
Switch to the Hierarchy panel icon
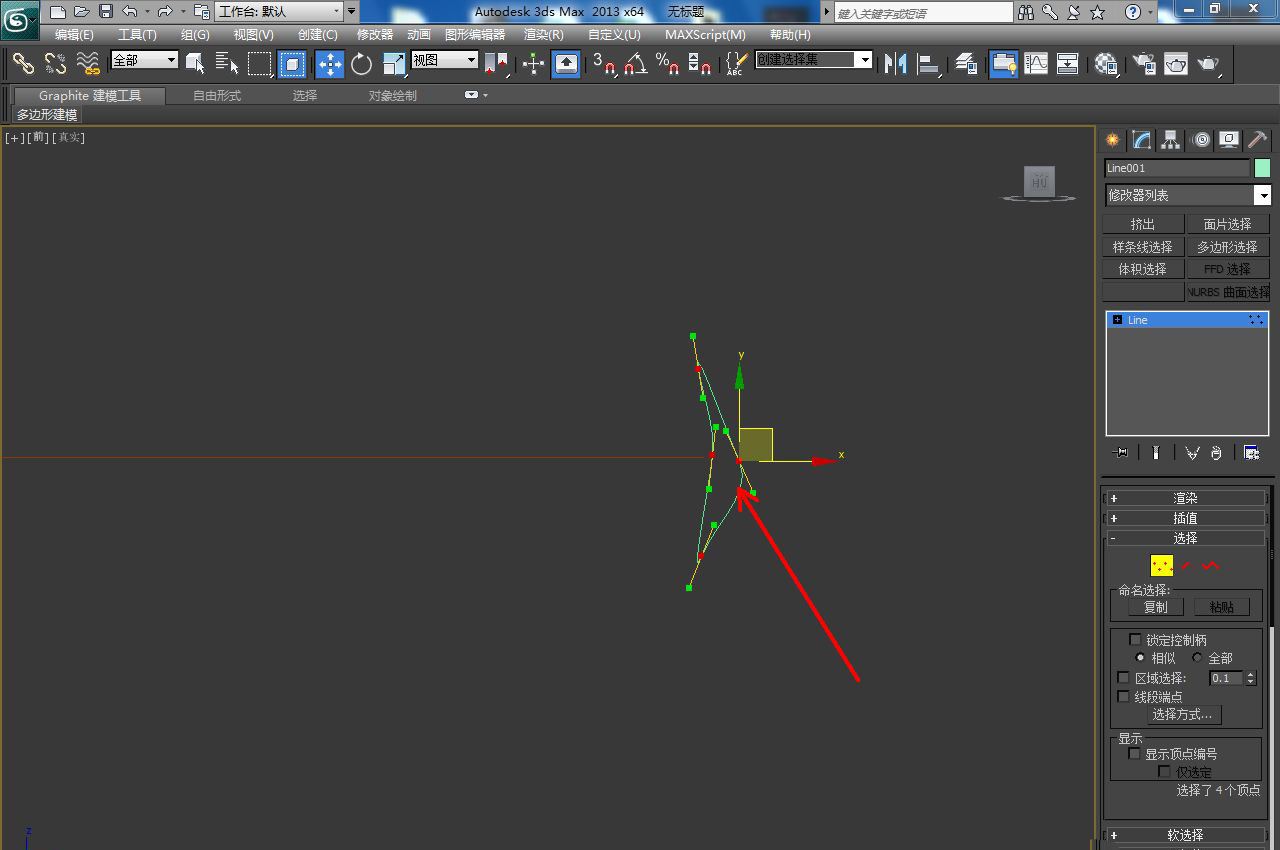(x=1170, y=140)
